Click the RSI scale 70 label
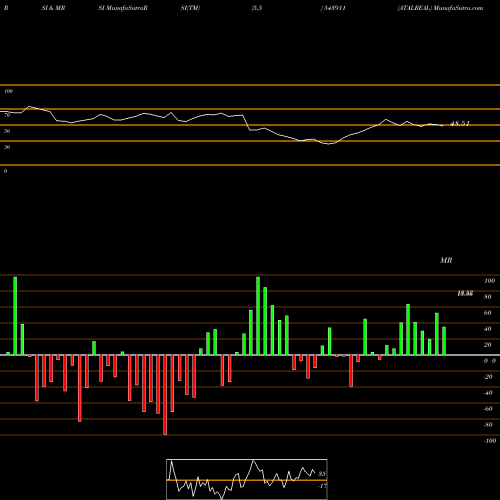The image size is (500, 500). coord(7,115)
